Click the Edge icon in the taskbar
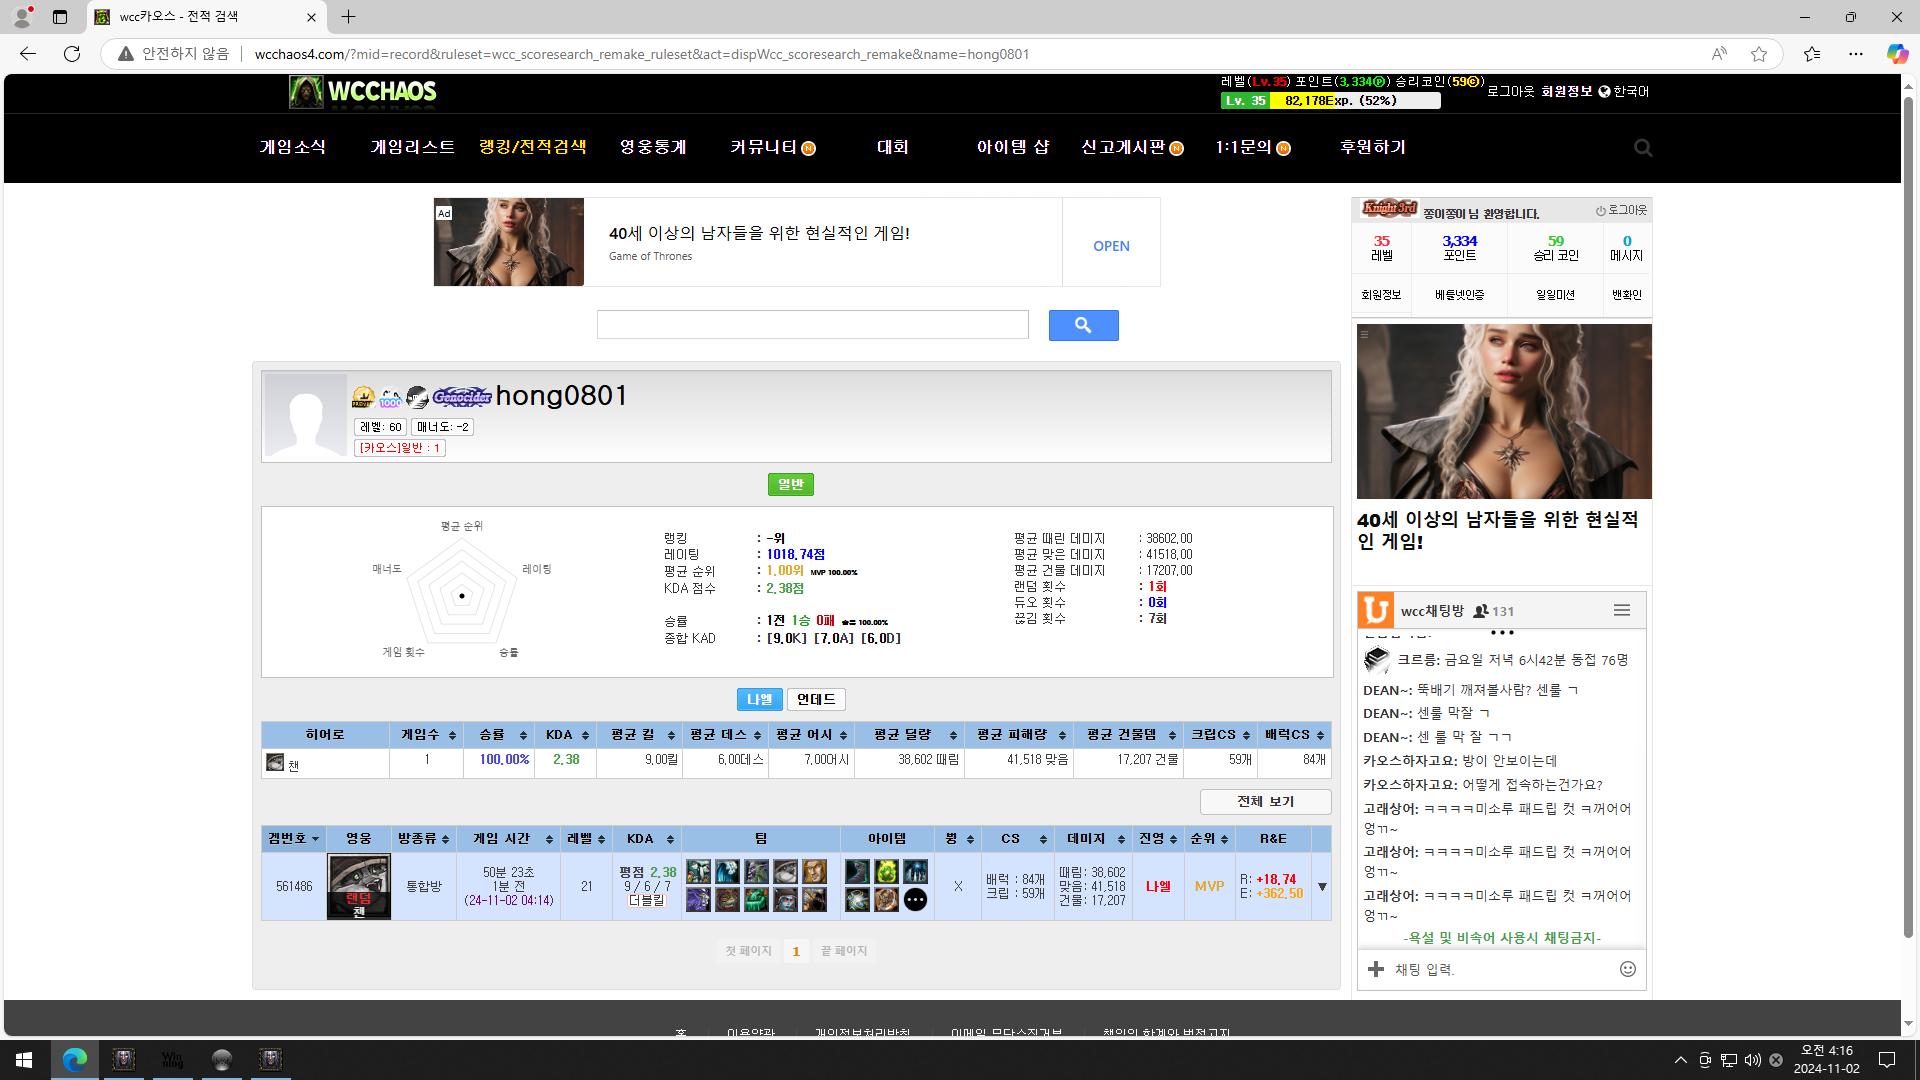 click(75, 1059)
